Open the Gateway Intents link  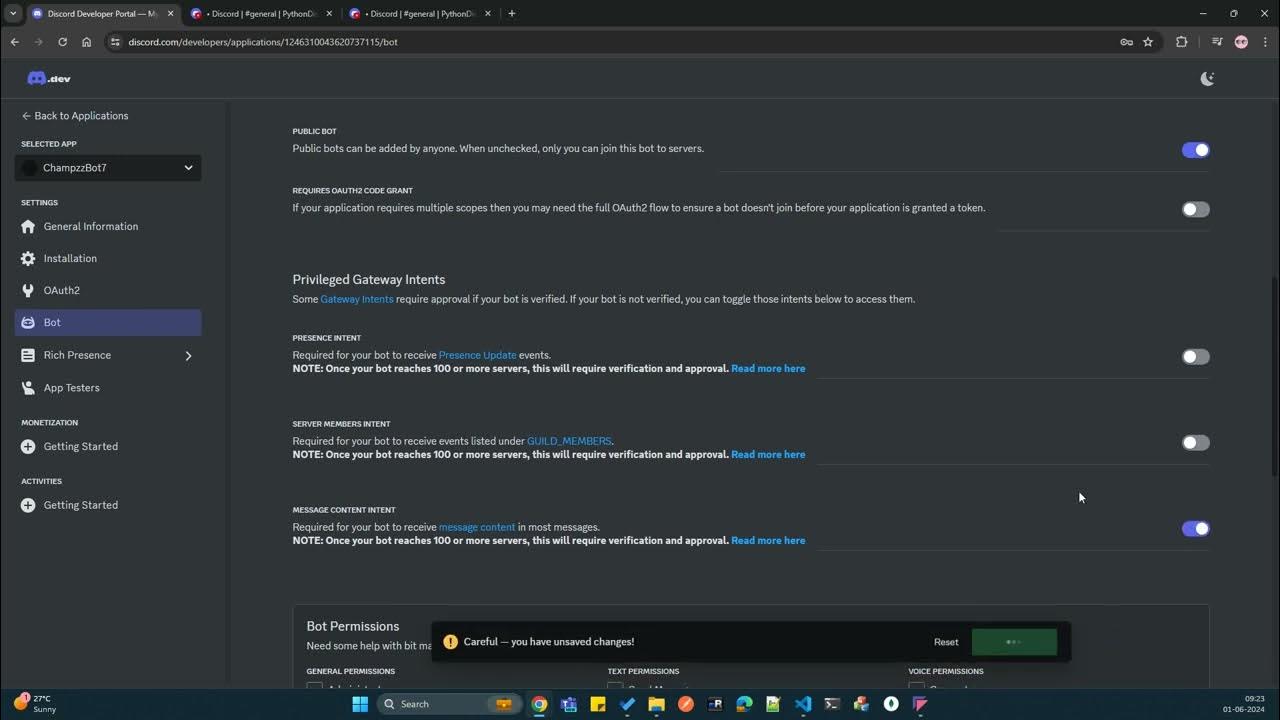(x=357, y=299)
